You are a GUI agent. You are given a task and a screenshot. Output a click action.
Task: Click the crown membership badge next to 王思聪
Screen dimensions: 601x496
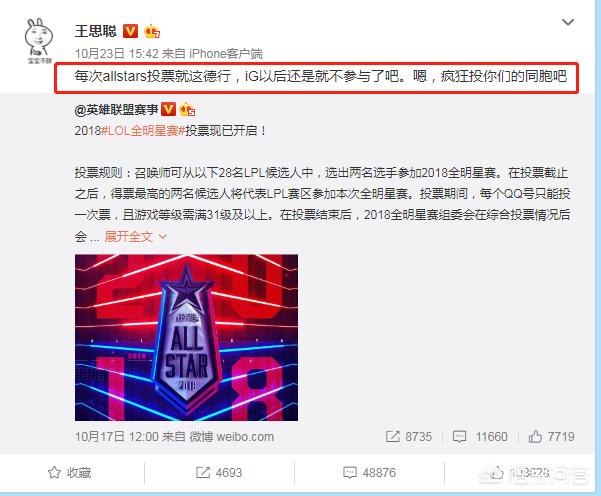coord(152,31)
